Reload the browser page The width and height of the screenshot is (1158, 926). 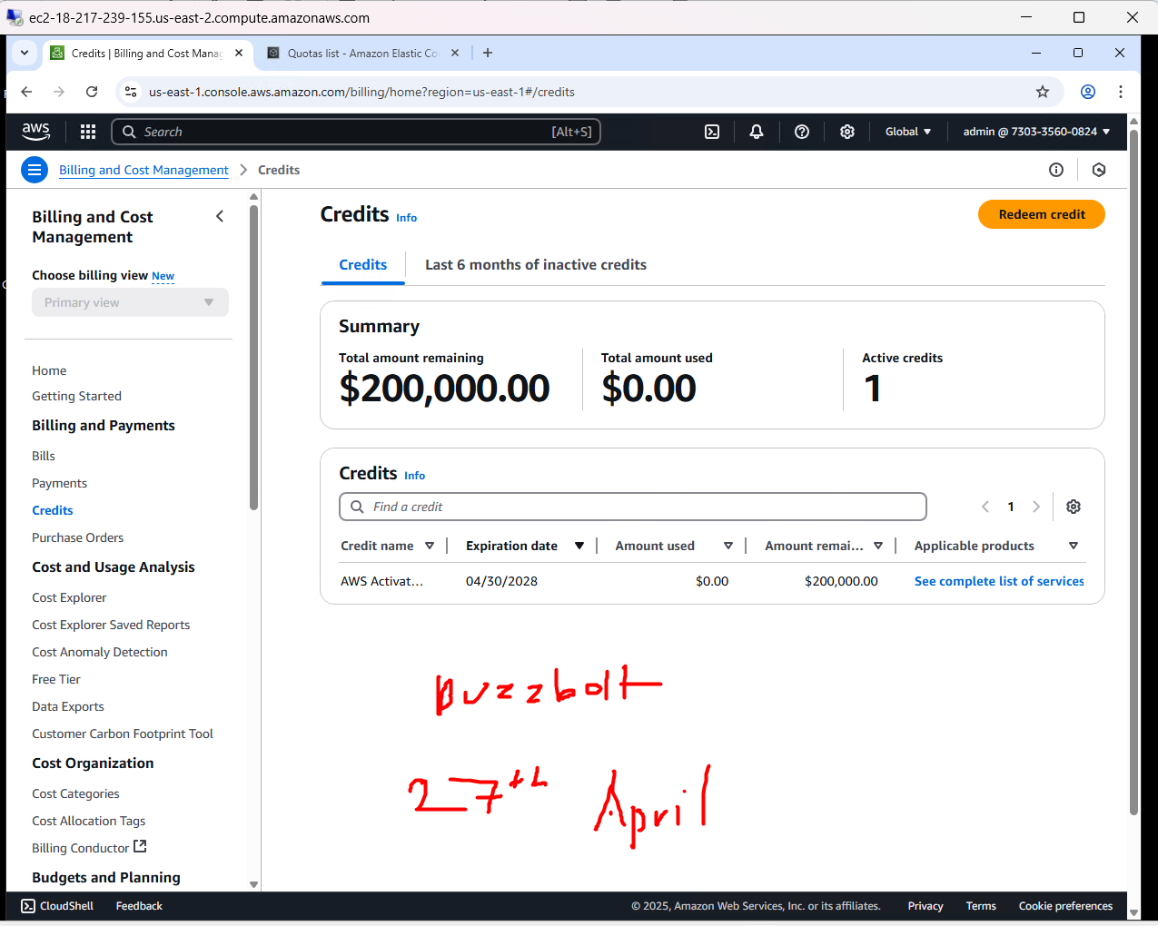pyautogui.click(x=92, y=92)
